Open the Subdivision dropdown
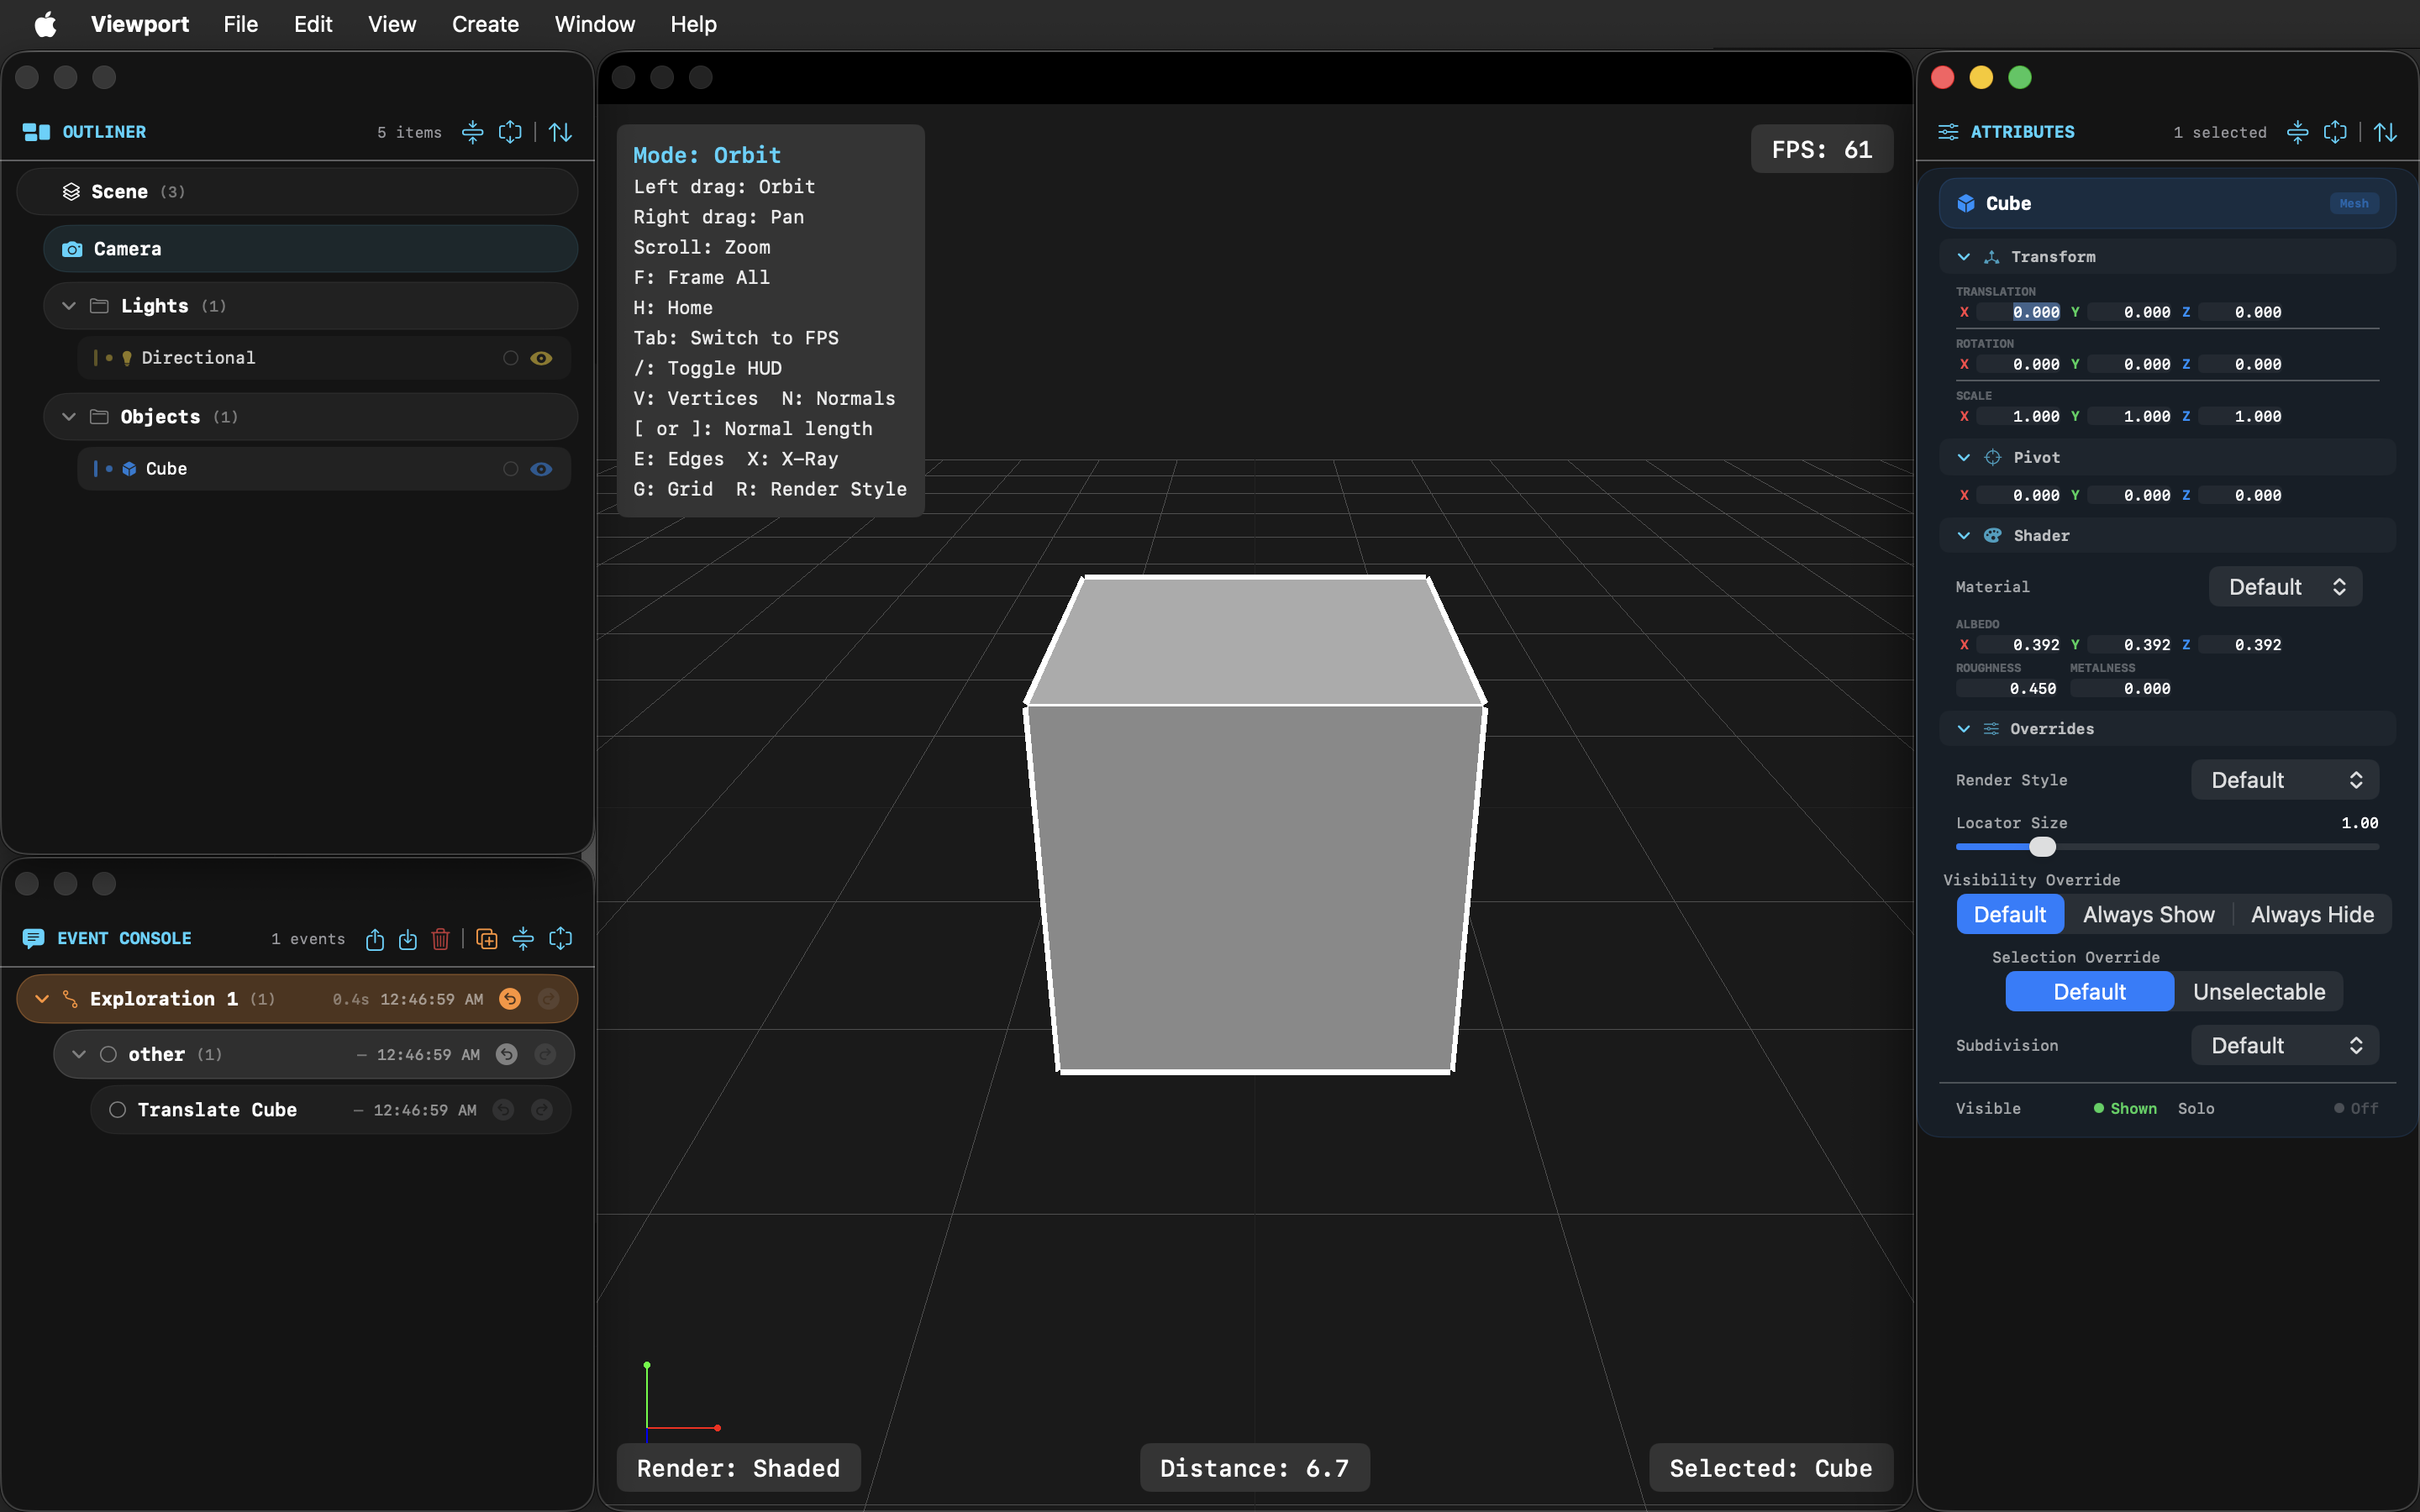This screenshot has width=2420, height=1512. [2284, 1046]
